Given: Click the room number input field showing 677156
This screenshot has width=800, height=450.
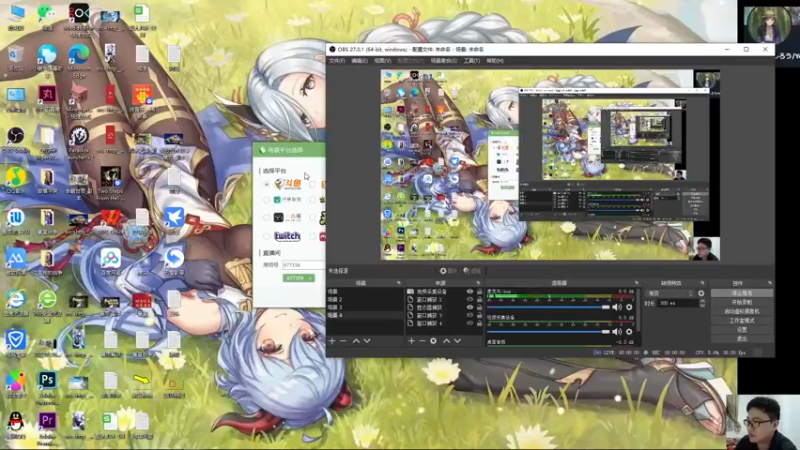Looking at the screenshot, I should coord(304,265).
